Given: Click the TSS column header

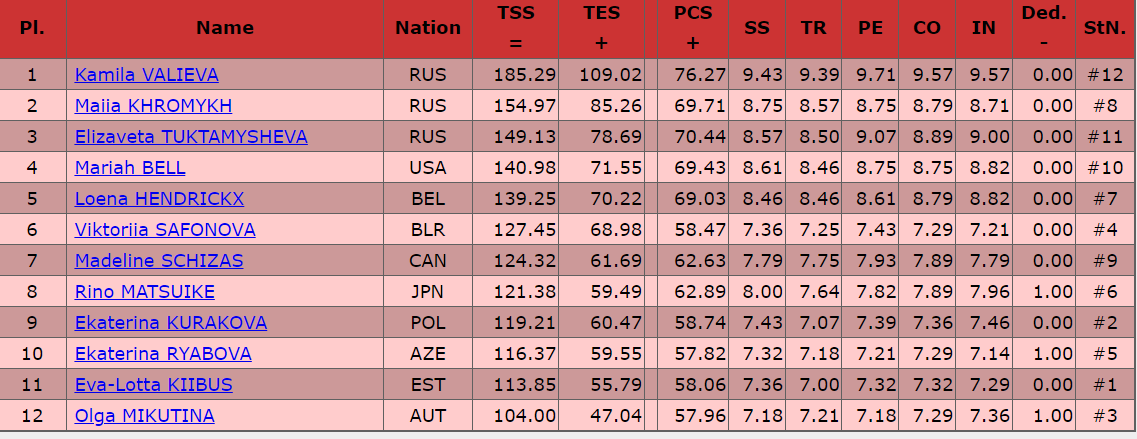Looking at the screenshot, I should [516, 28].
